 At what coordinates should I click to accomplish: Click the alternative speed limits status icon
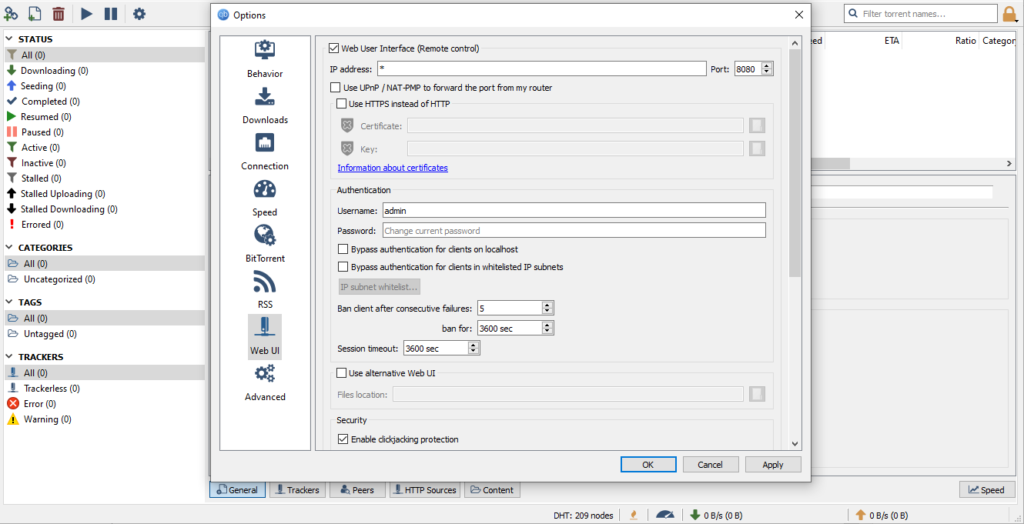pyautogui.click(x=665, y=515)
